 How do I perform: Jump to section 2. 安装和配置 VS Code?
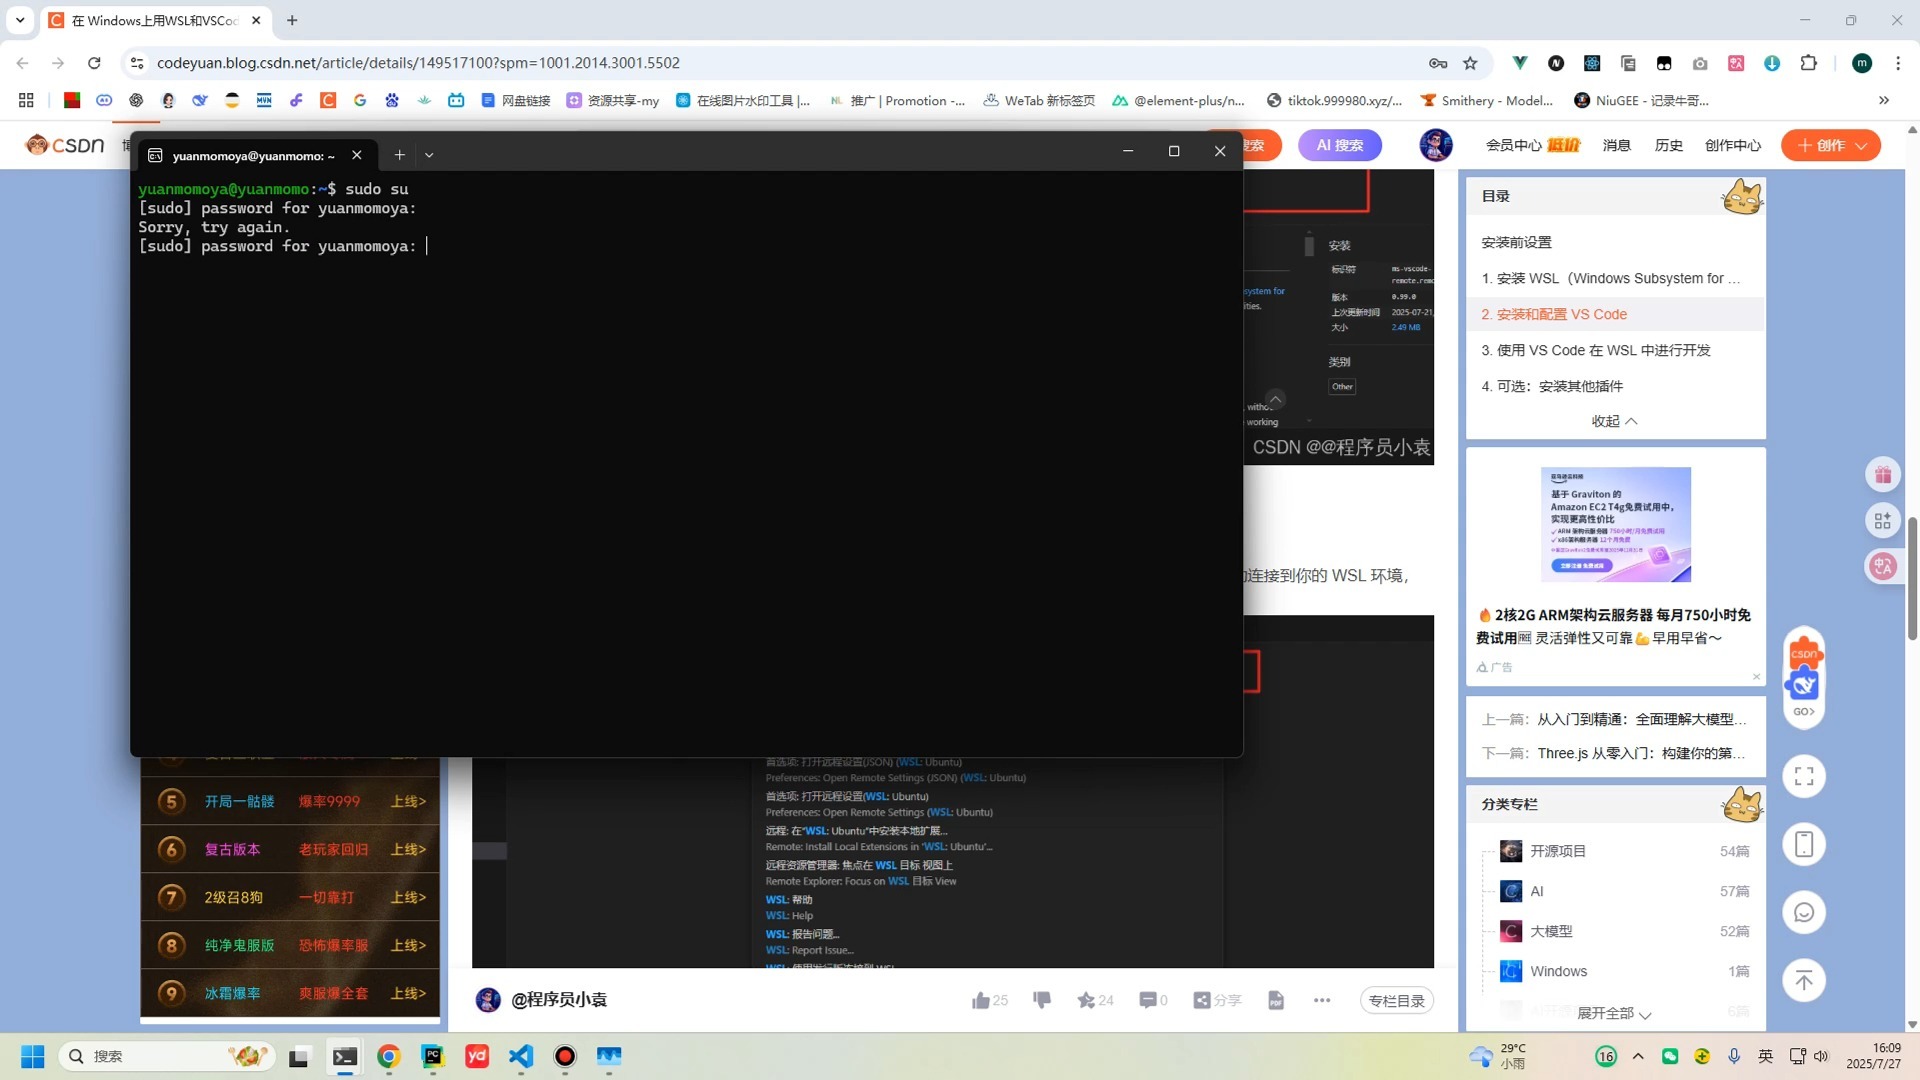(x=1554, y=314)
